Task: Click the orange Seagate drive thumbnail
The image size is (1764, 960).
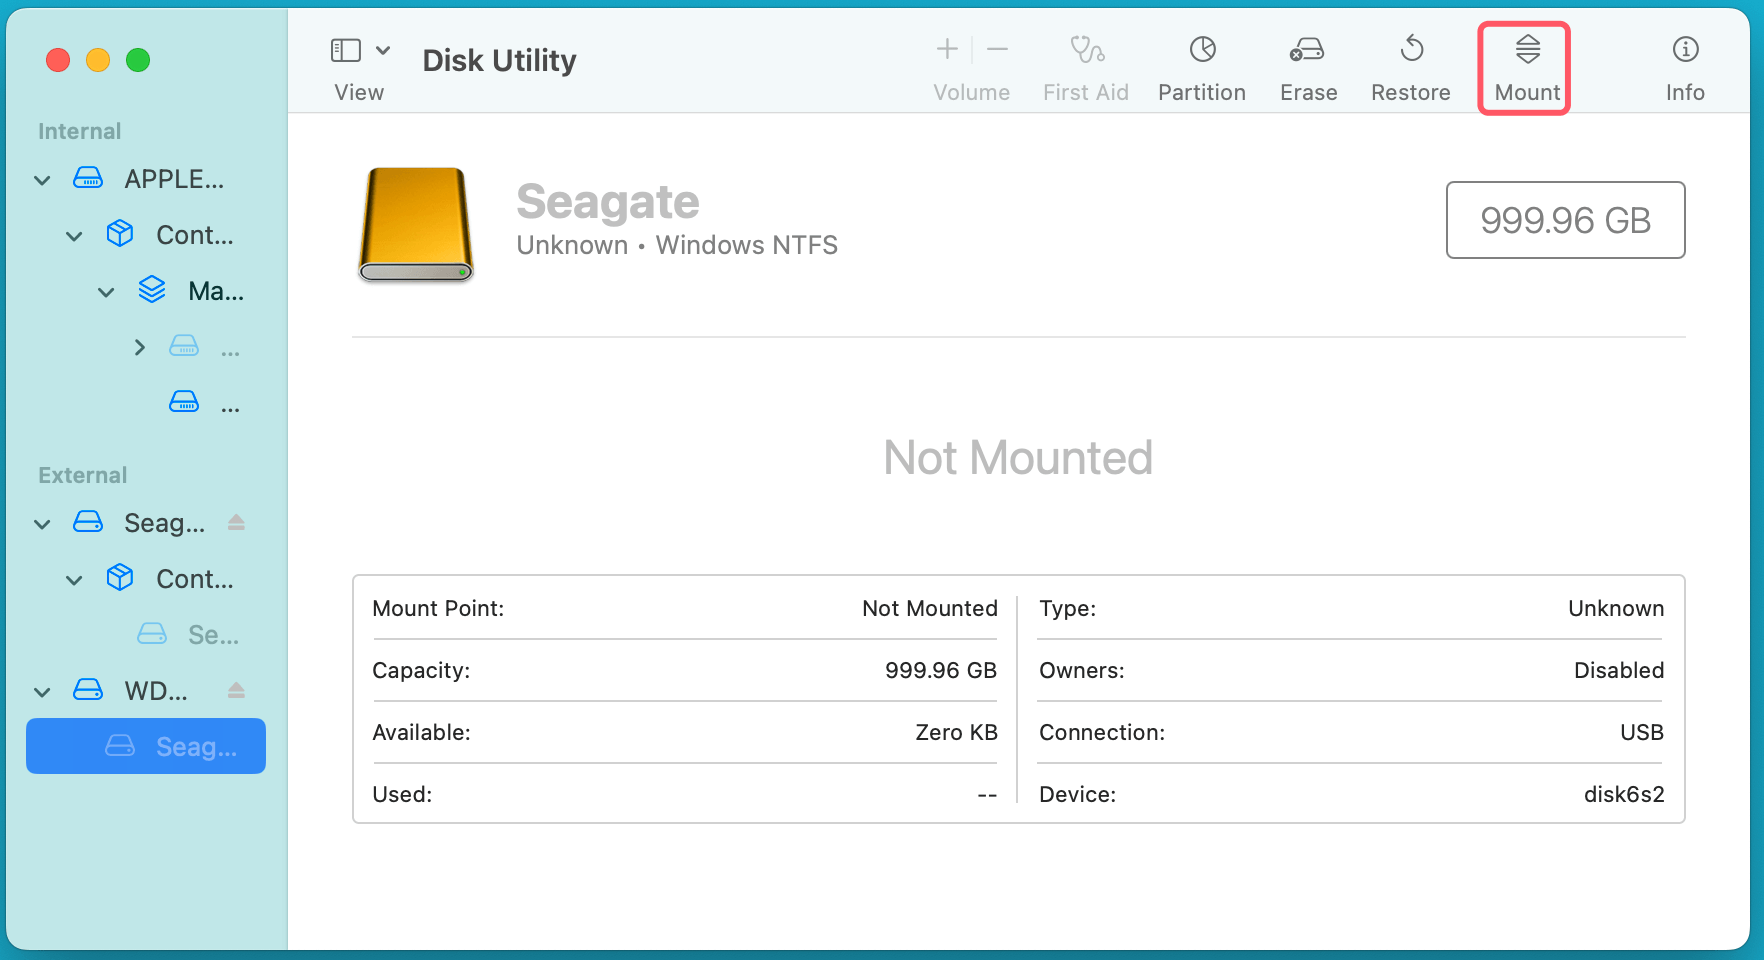Action: (415, 224)
